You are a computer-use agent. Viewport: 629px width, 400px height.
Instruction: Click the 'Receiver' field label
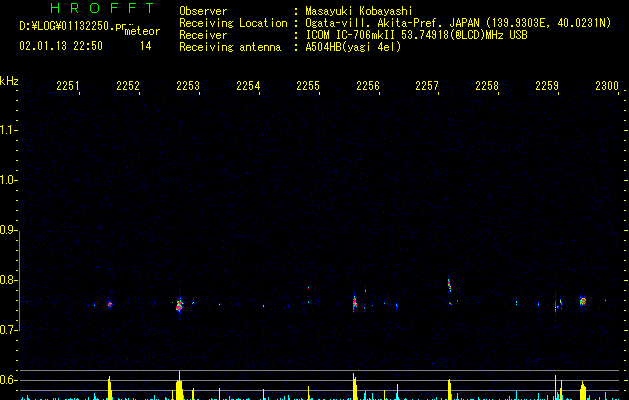(203, 35)
